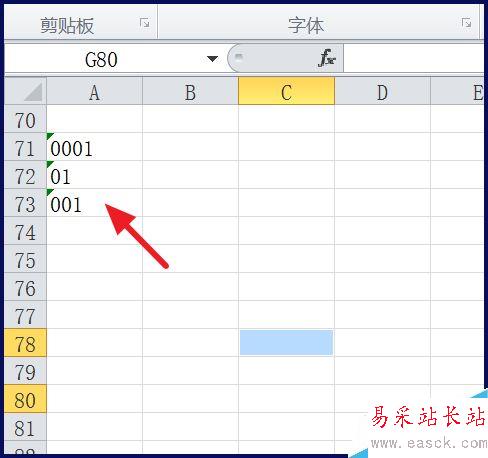Select highlighted row 78 header
This screenshot has height=458, width=488.
(x=25, y=343)
